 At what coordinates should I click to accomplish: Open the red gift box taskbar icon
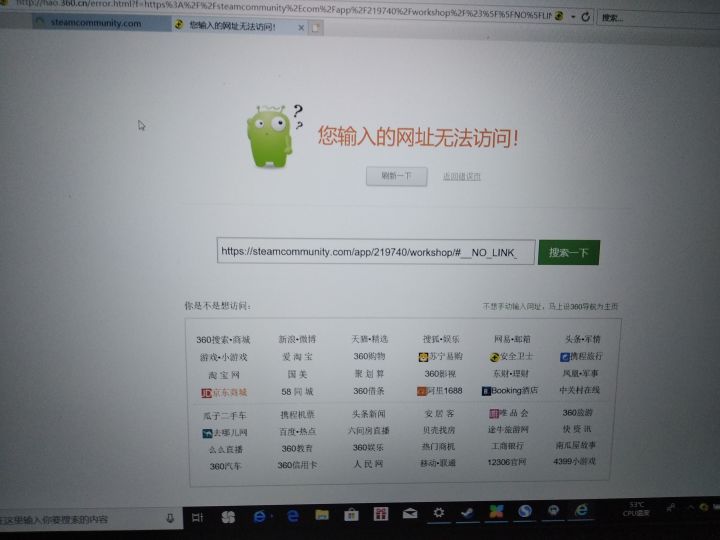(381, 514)
